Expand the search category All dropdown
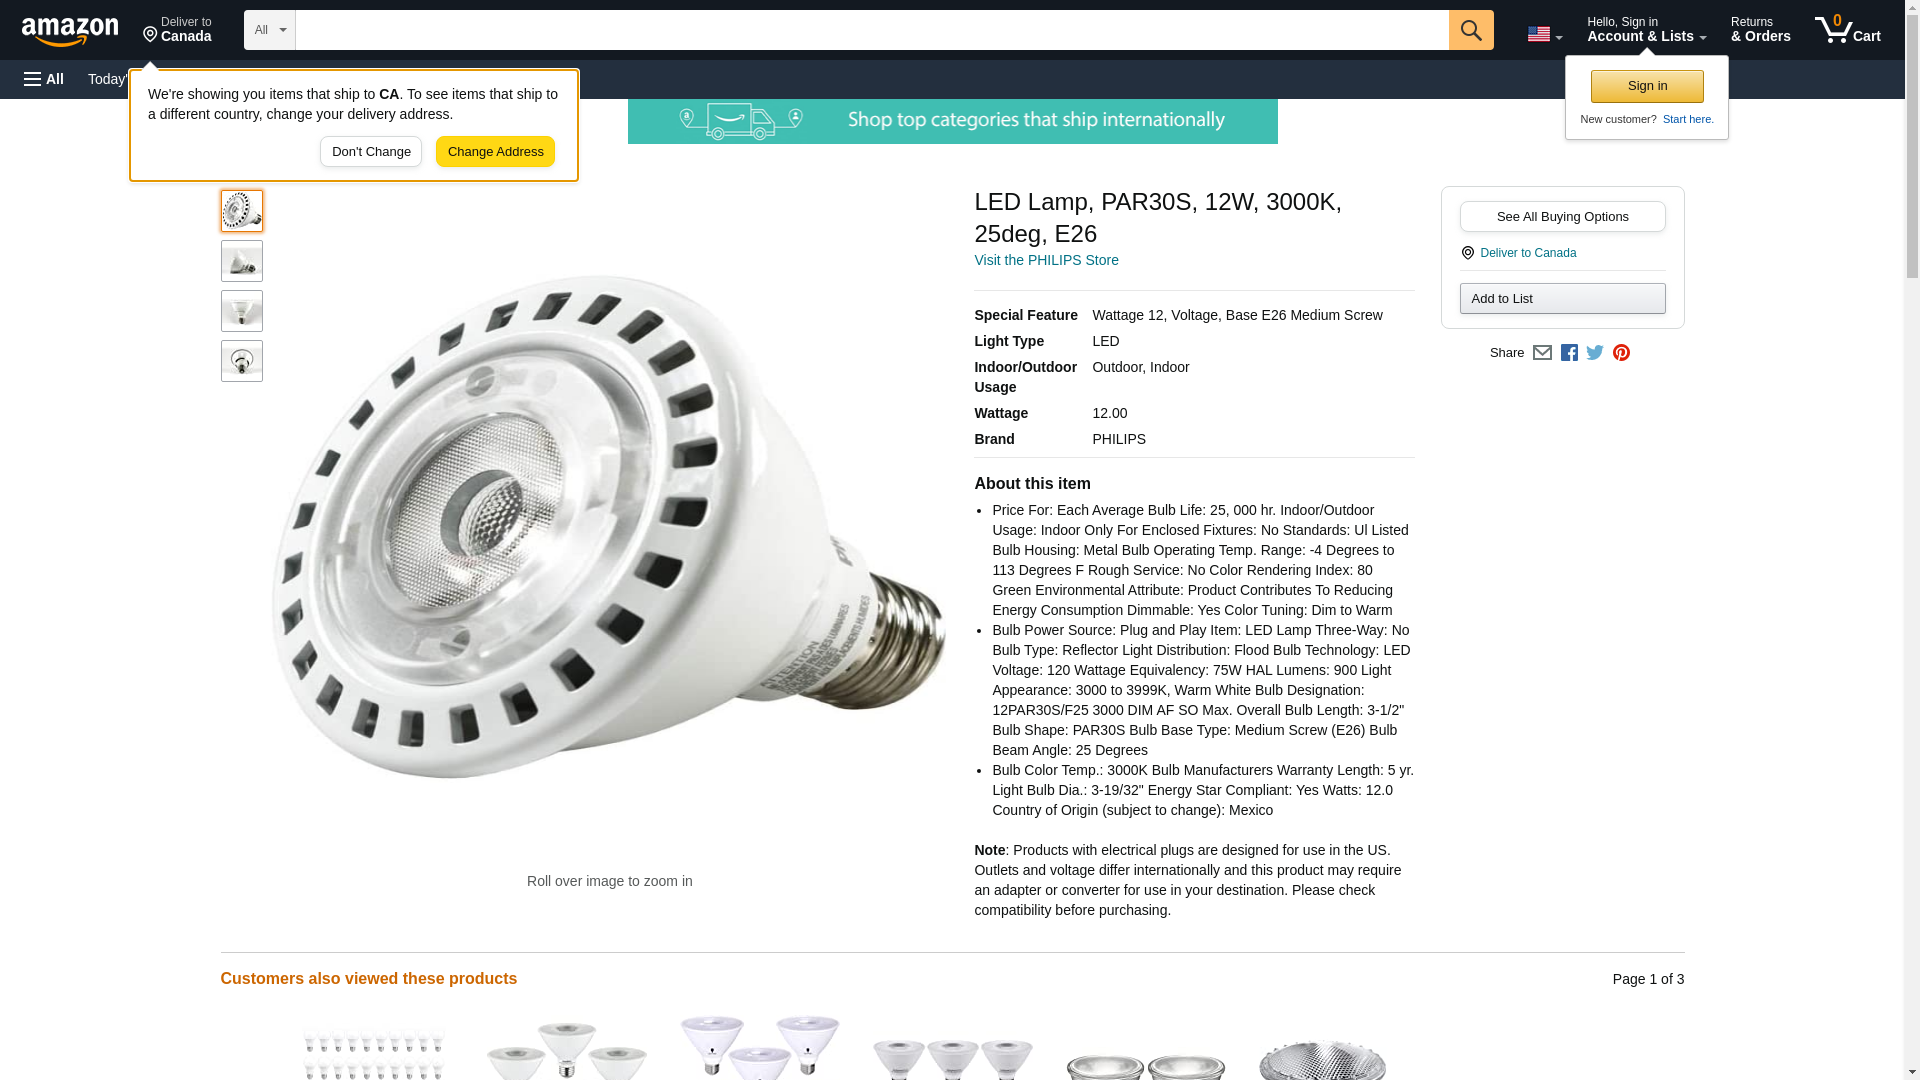Image resolution: width=1920 pixels, height=1080 pixels. pos(270,30)
